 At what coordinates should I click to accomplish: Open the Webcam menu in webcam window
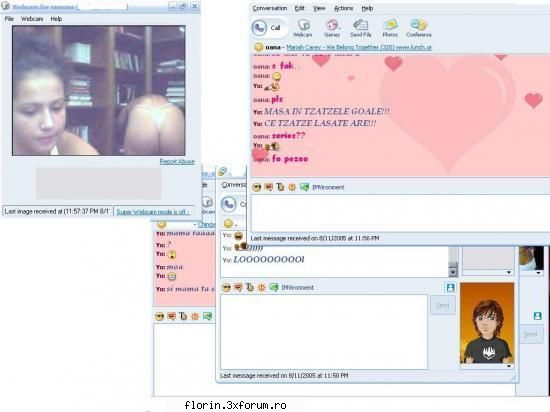click(32, 19)
